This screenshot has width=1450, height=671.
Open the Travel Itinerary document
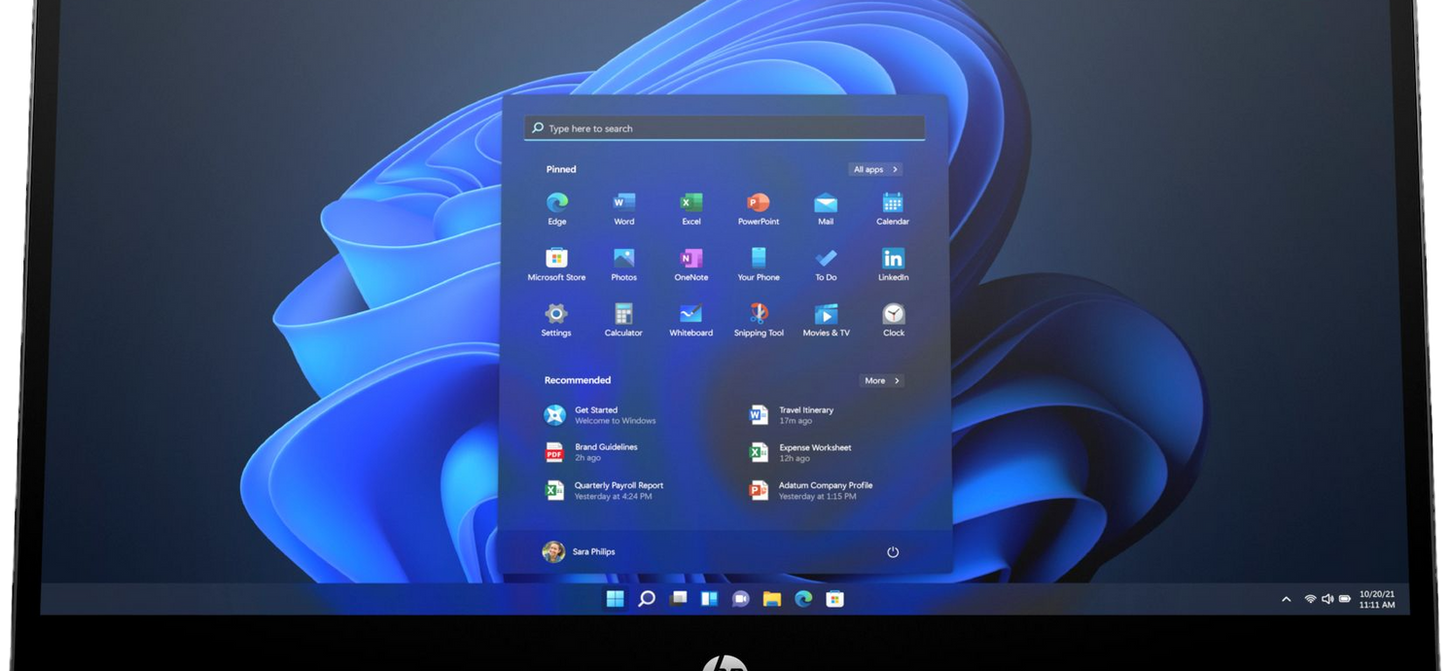coord(792,415)
